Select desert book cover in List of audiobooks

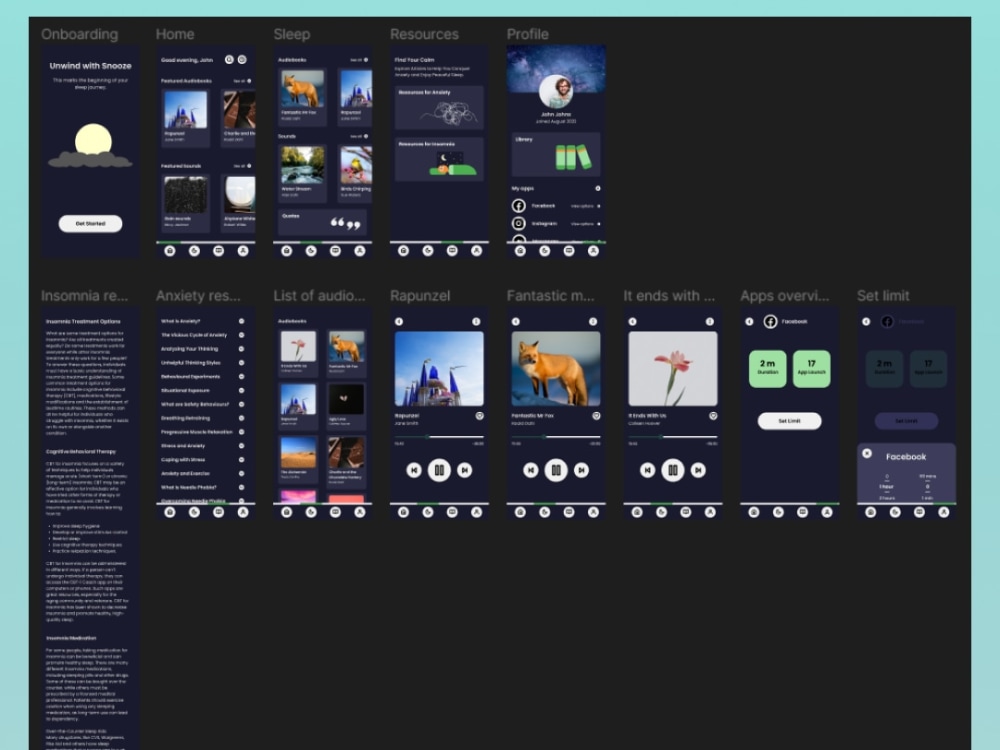click(298, 452)
